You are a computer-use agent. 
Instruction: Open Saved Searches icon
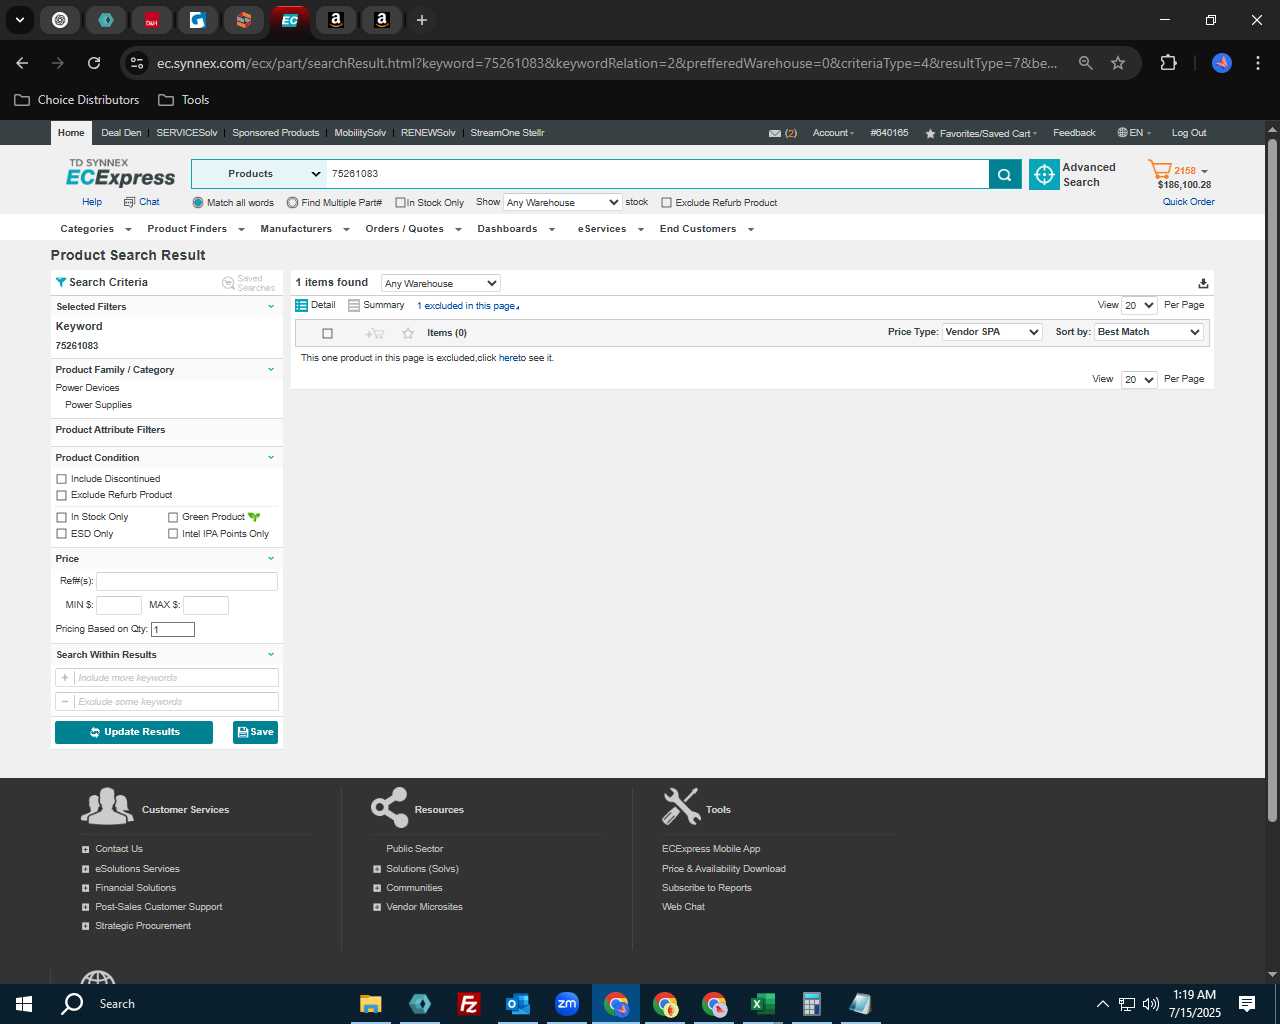click(x=228, y=283)
